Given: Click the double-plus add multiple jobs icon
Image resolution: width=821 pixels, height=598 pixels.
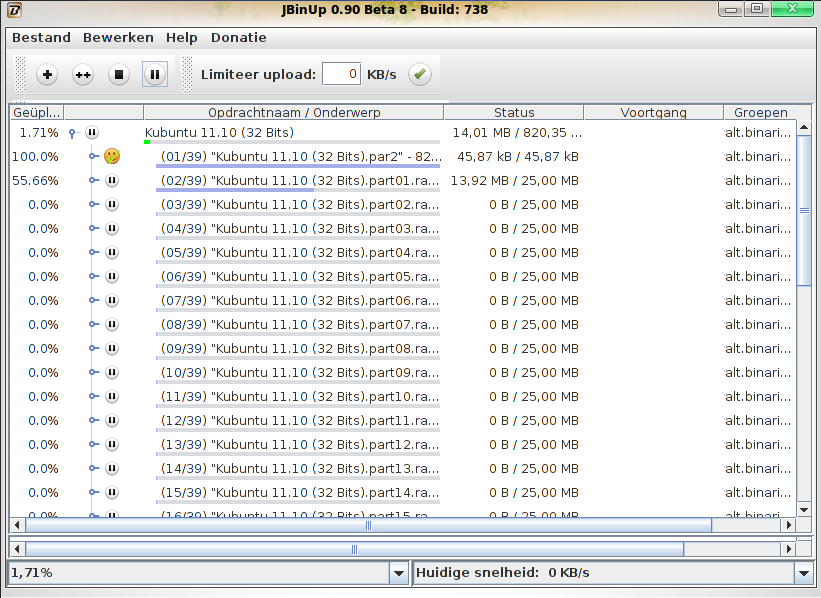Looking at the screenshot, I should click(83, 74).
